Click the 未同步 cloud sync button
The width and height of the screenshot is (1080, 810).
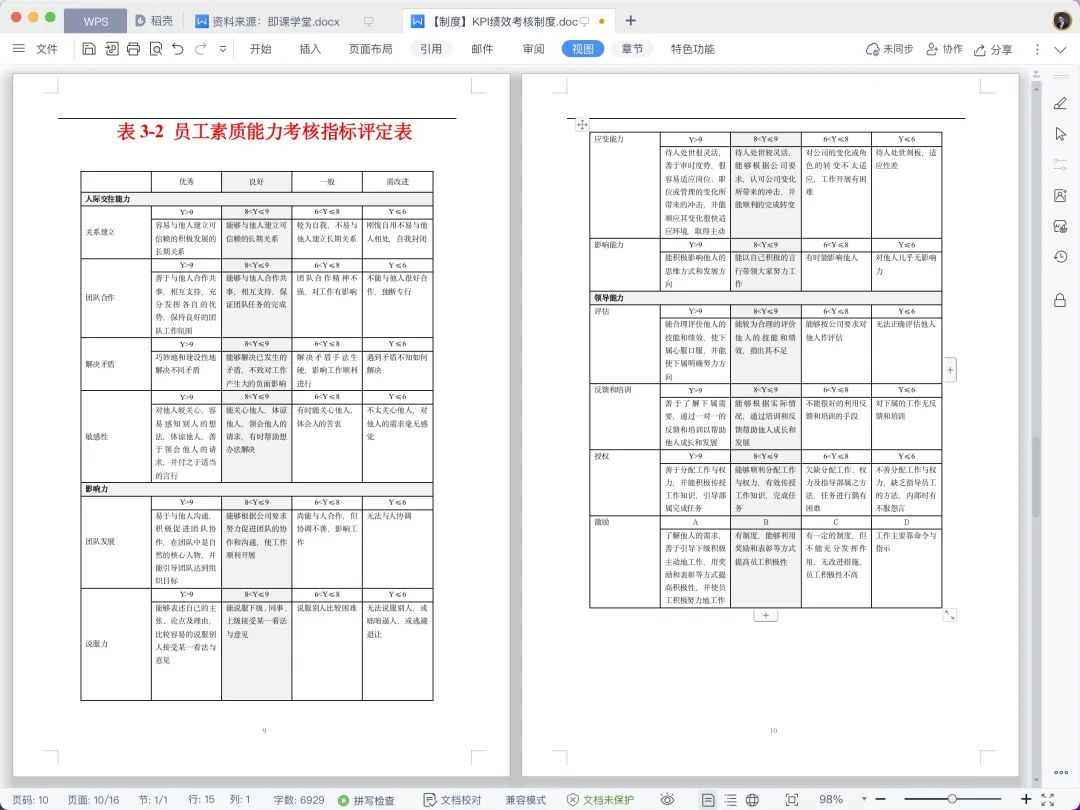click(x=889, y=49)
